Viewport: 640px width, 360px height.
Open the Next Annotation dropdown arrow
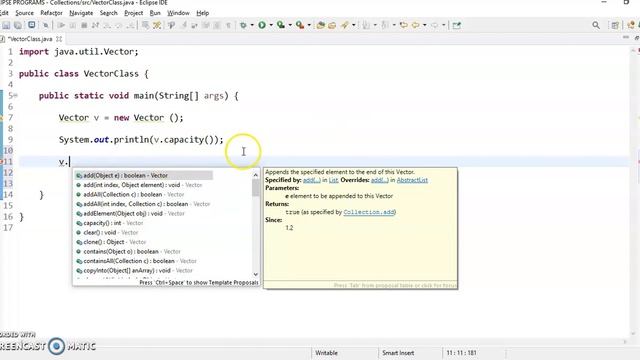point(375,25)
